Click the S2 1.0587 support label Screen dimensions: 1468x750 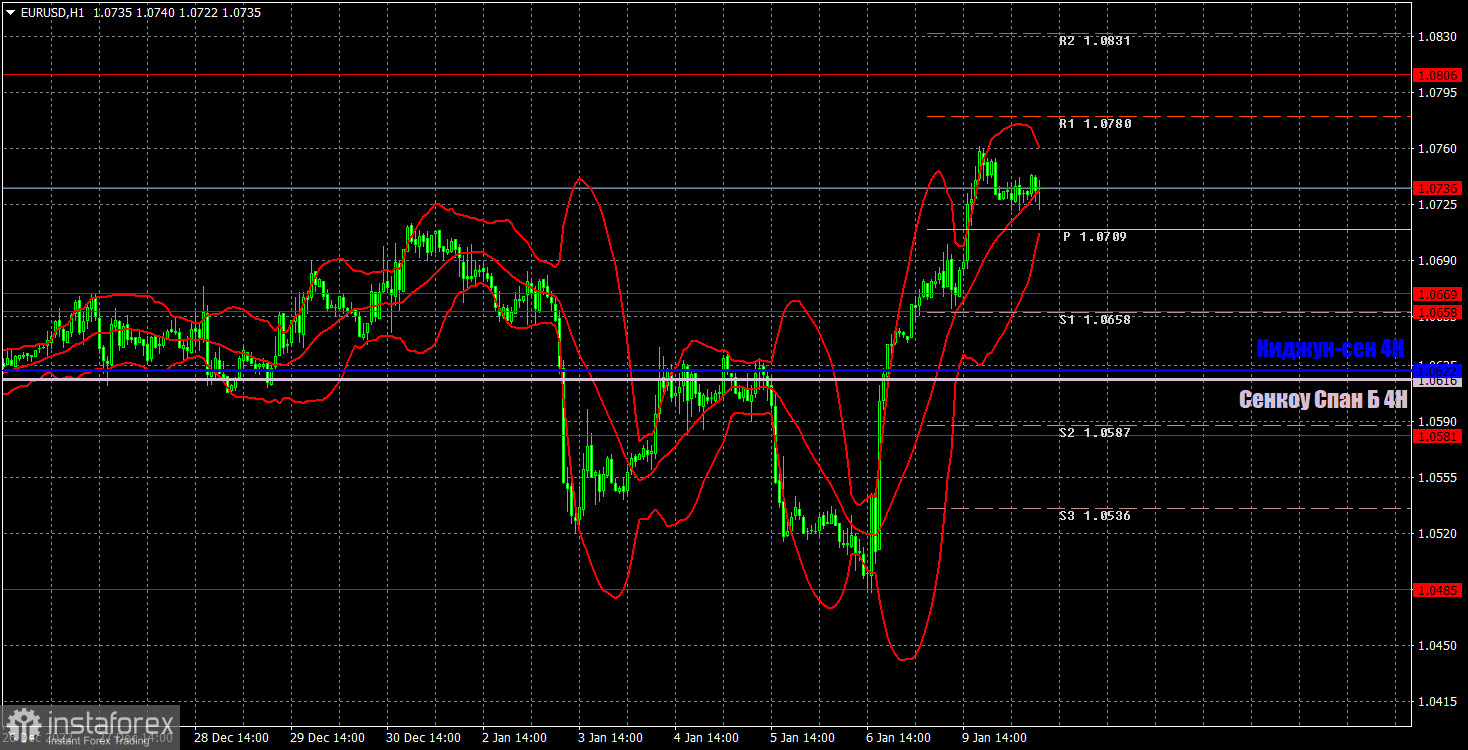[x=1095, y=433]
